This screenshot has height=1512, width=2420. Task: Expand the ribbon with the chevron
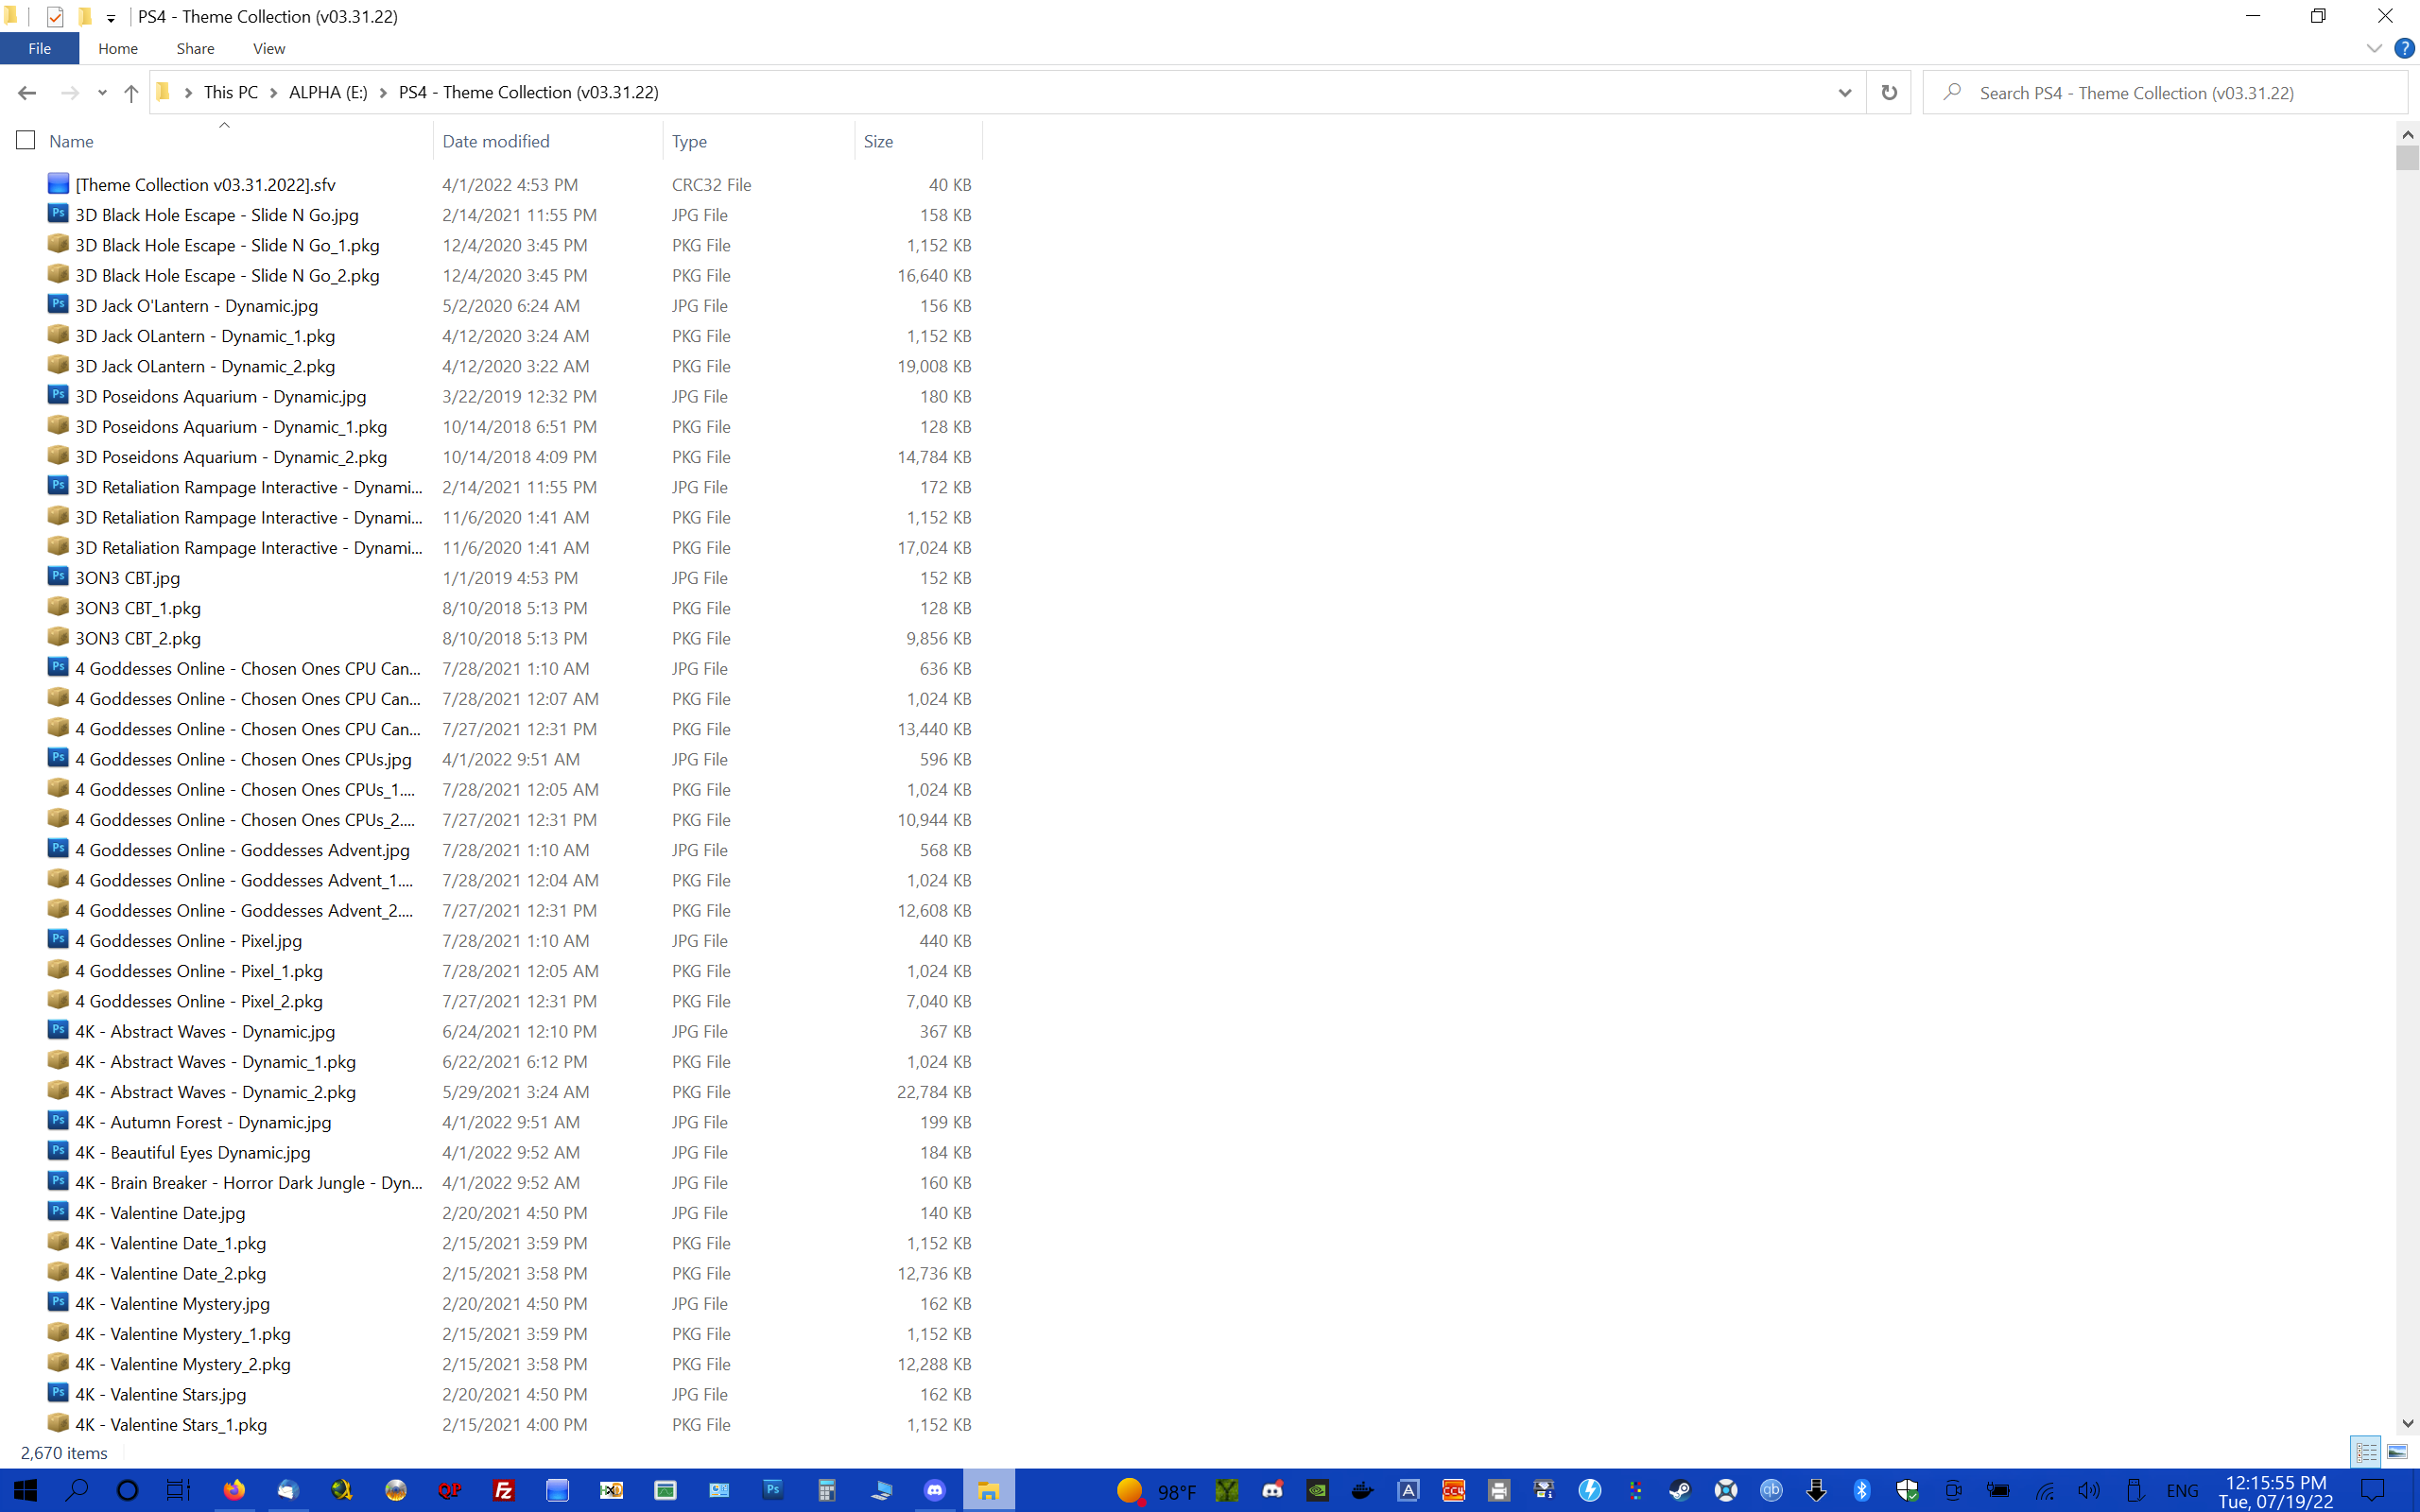point(2374,48)
